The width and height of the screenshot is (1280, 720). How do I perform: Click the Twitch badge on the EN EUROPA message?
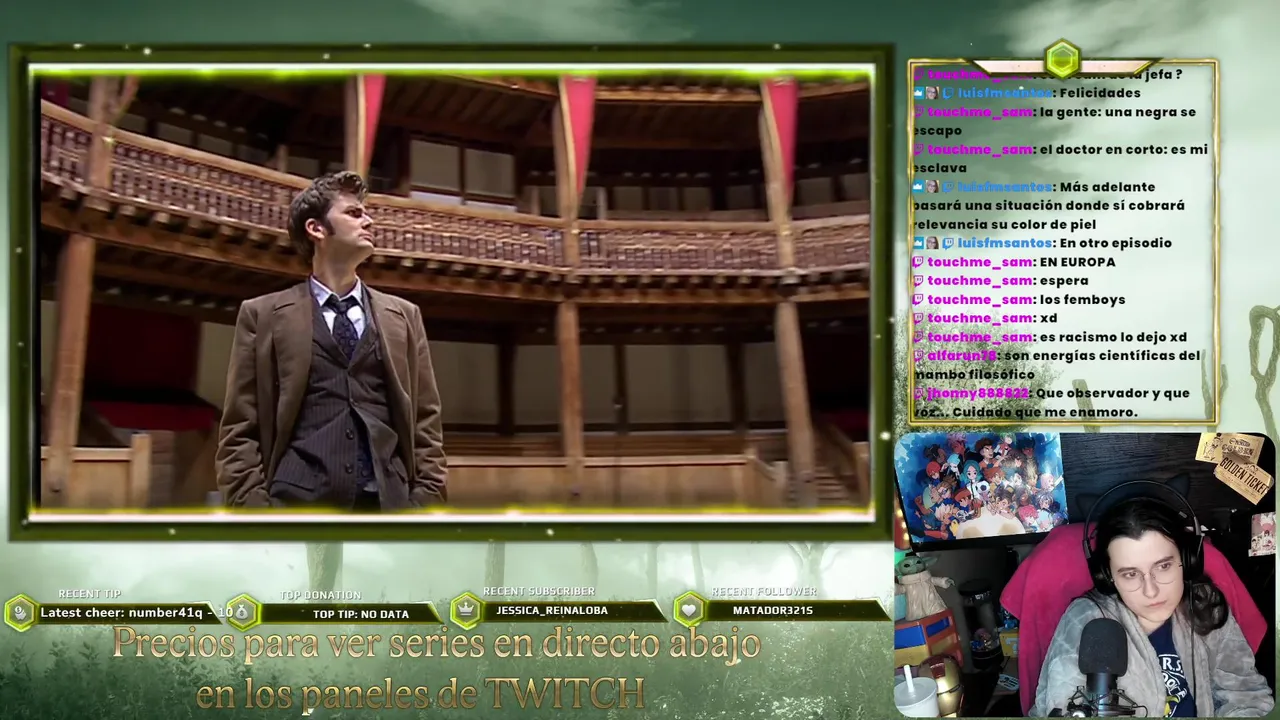[x=919, y=262]
